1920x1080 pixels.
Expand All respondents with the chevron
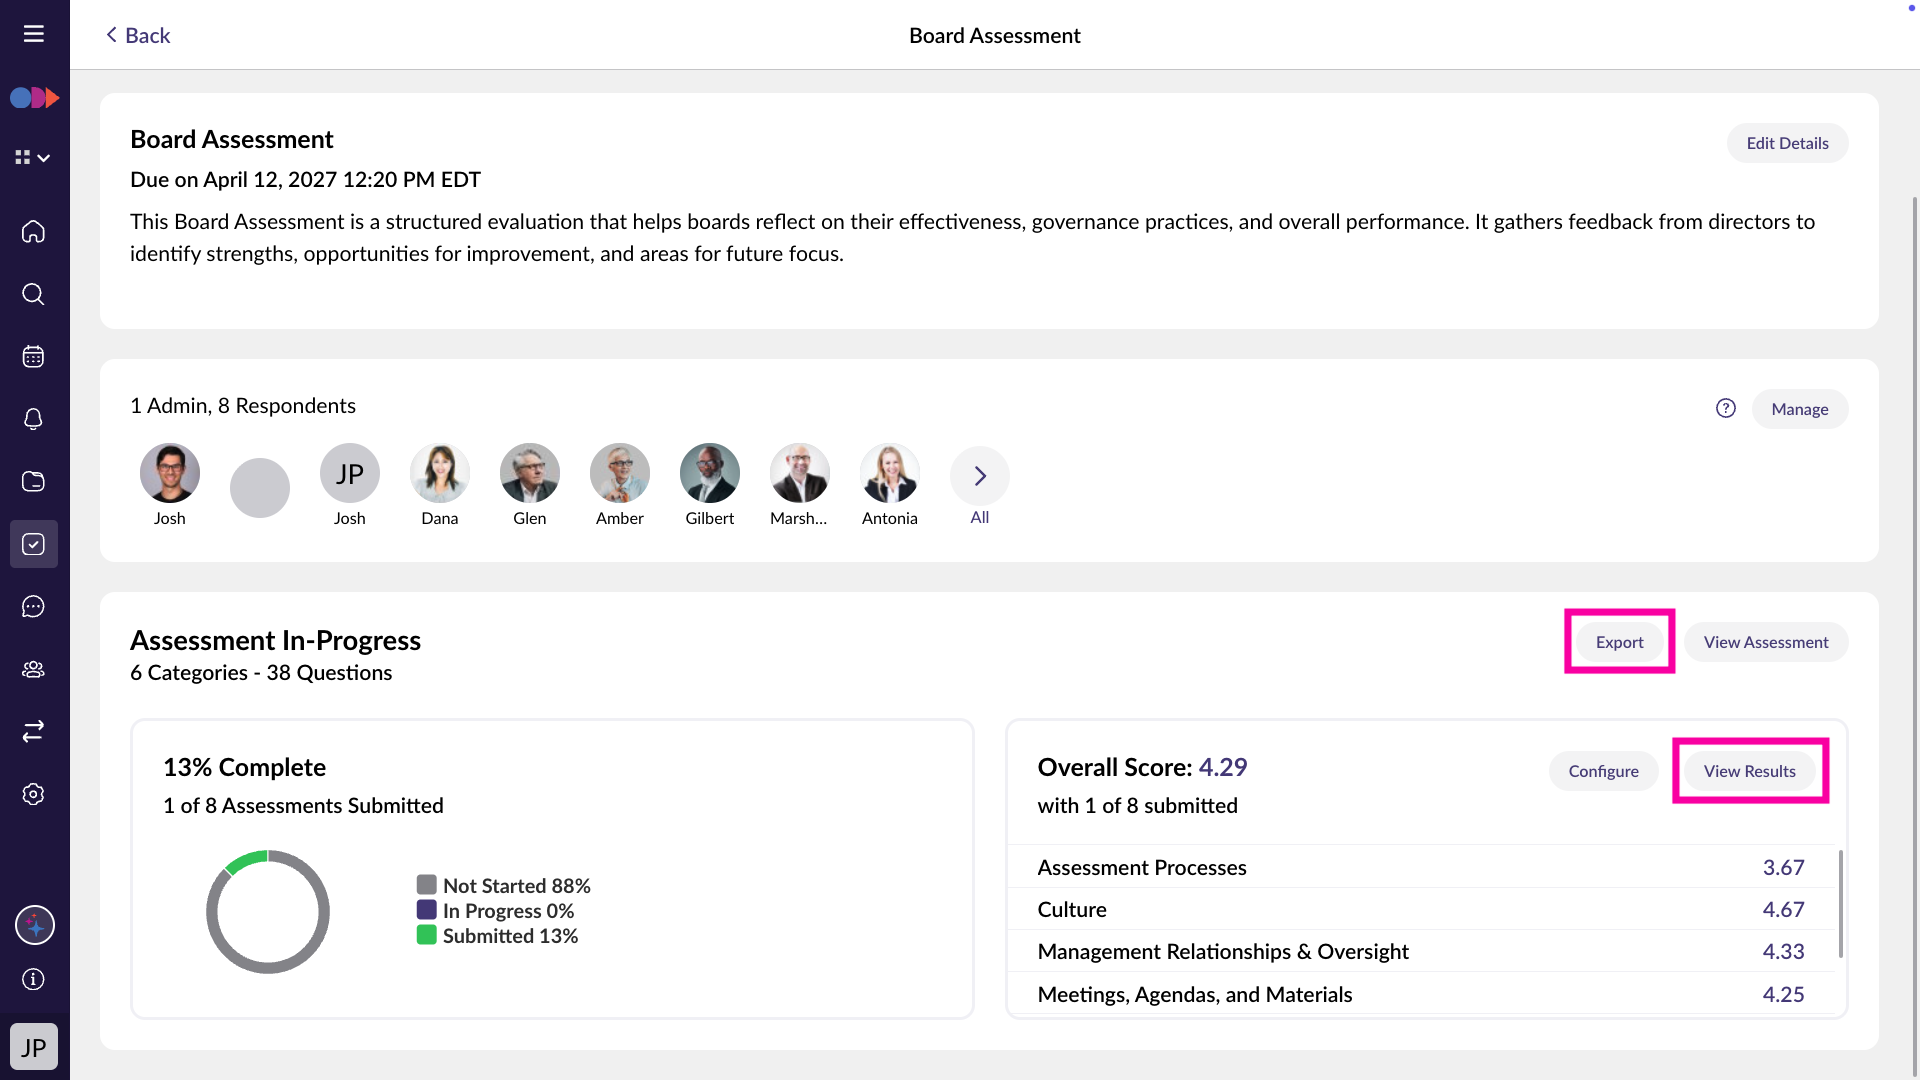click(x=980, y=476)
